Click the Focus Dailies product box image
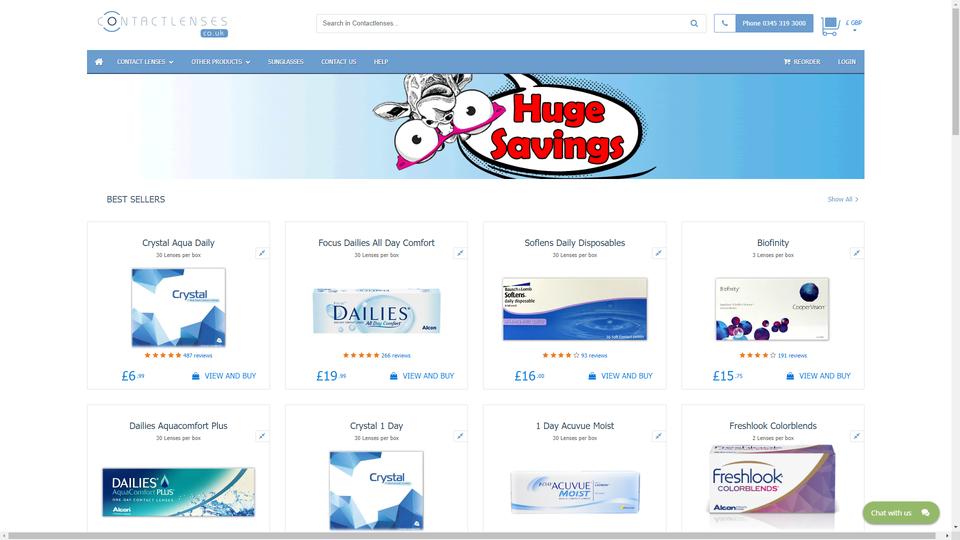Image resolution: width=960 pixels, height=540 pixels. click(x=377, y=311)
